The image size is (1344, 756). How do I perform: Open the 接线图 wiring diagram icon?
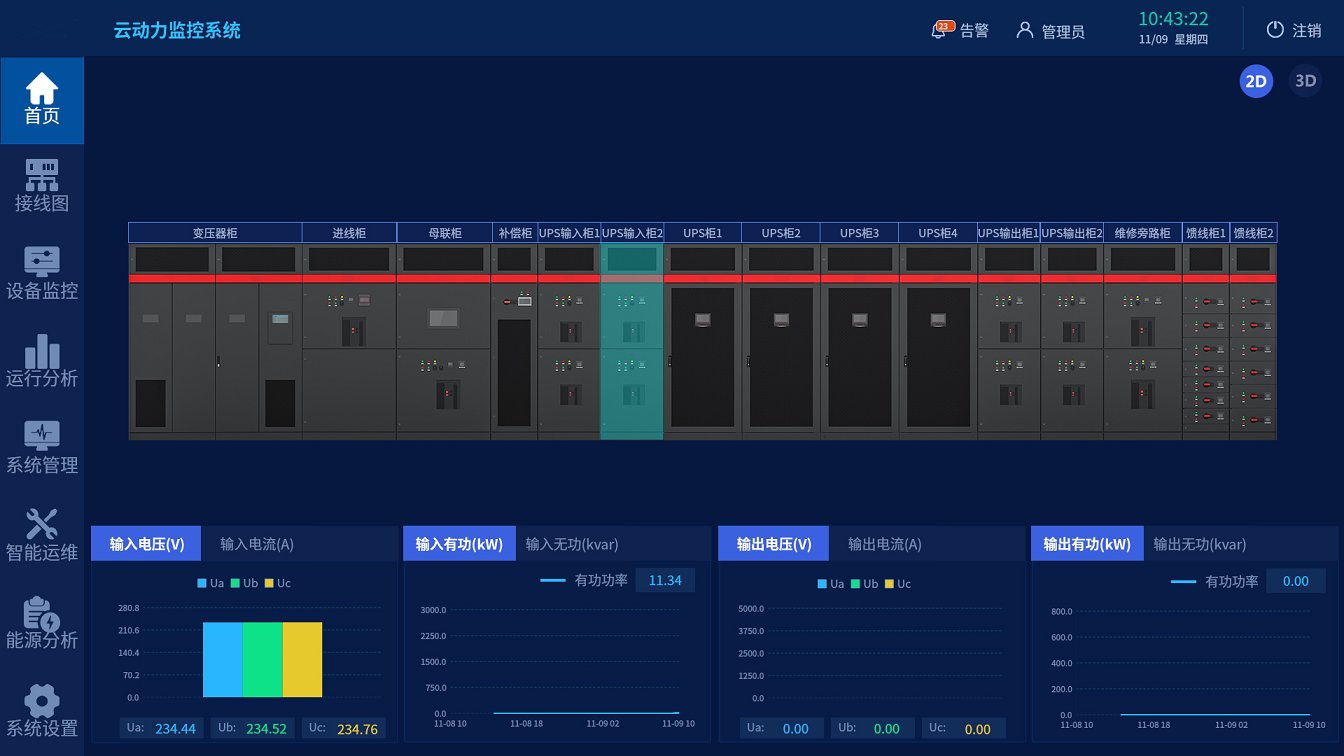point(41,176)
